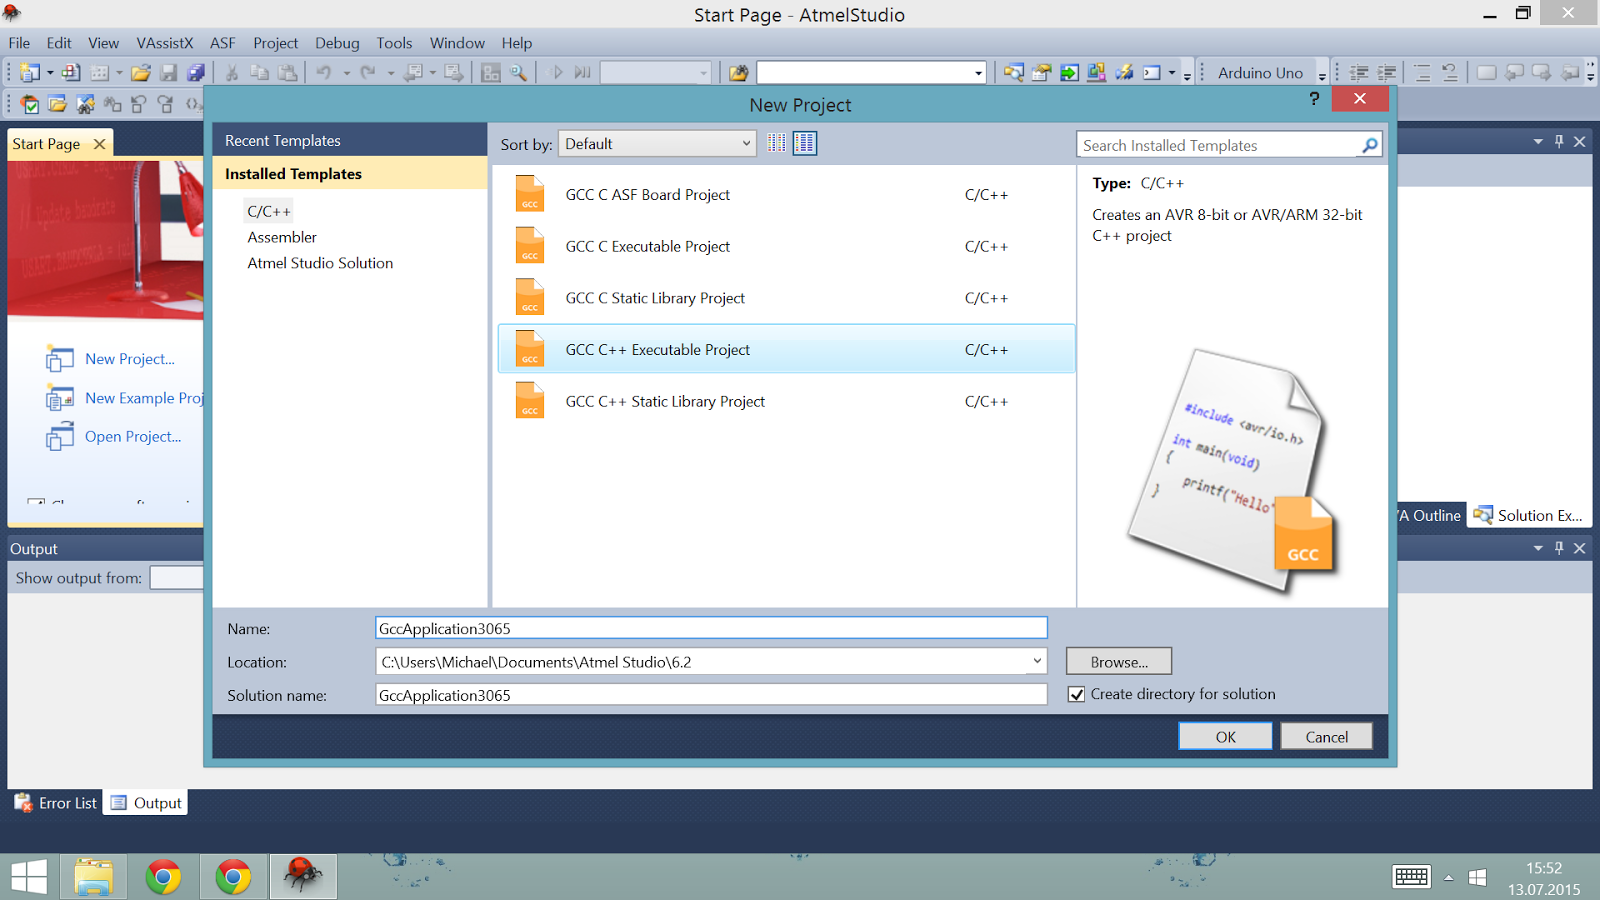Open the Tools menu
The height and width of the screenshot is (900, 1600).
click(x=394, y=43)
